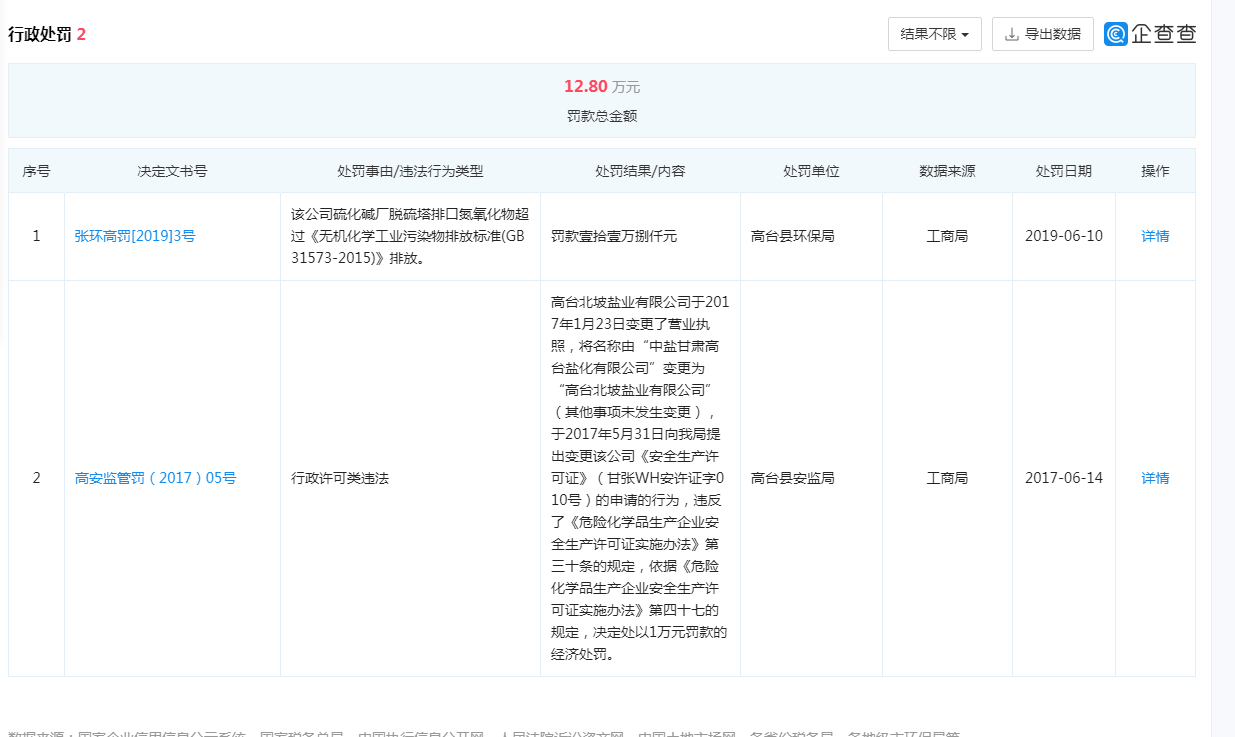Open document link 张环高罚[2019]3号
The width and height of the screenshot is (1235, 737).
[135, 237]
